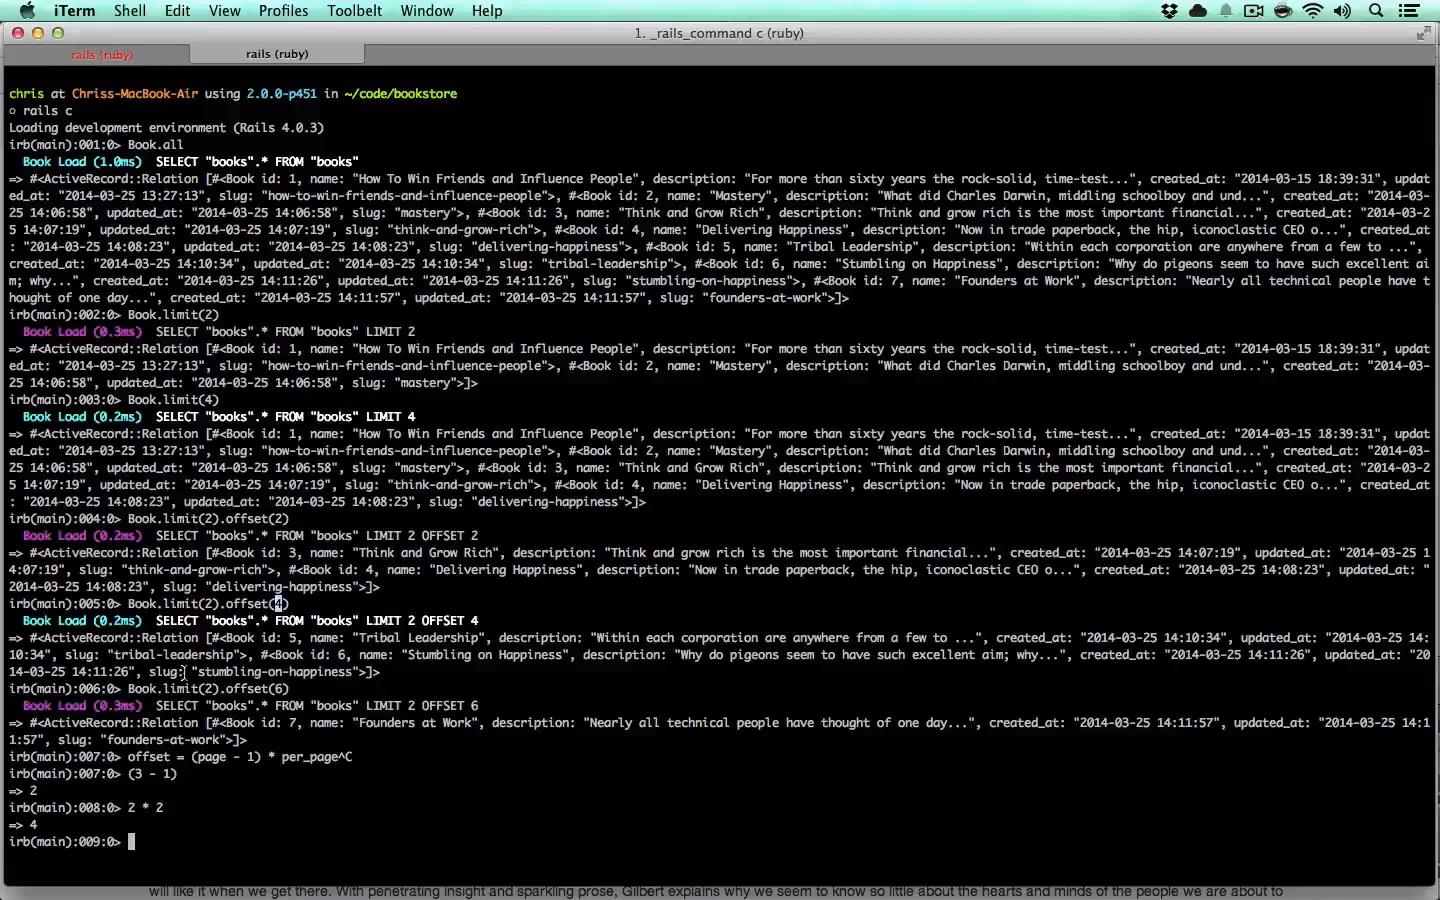The image size is (1440, 900).
Task: Zoom window with the green button
Action: [58, 33]
